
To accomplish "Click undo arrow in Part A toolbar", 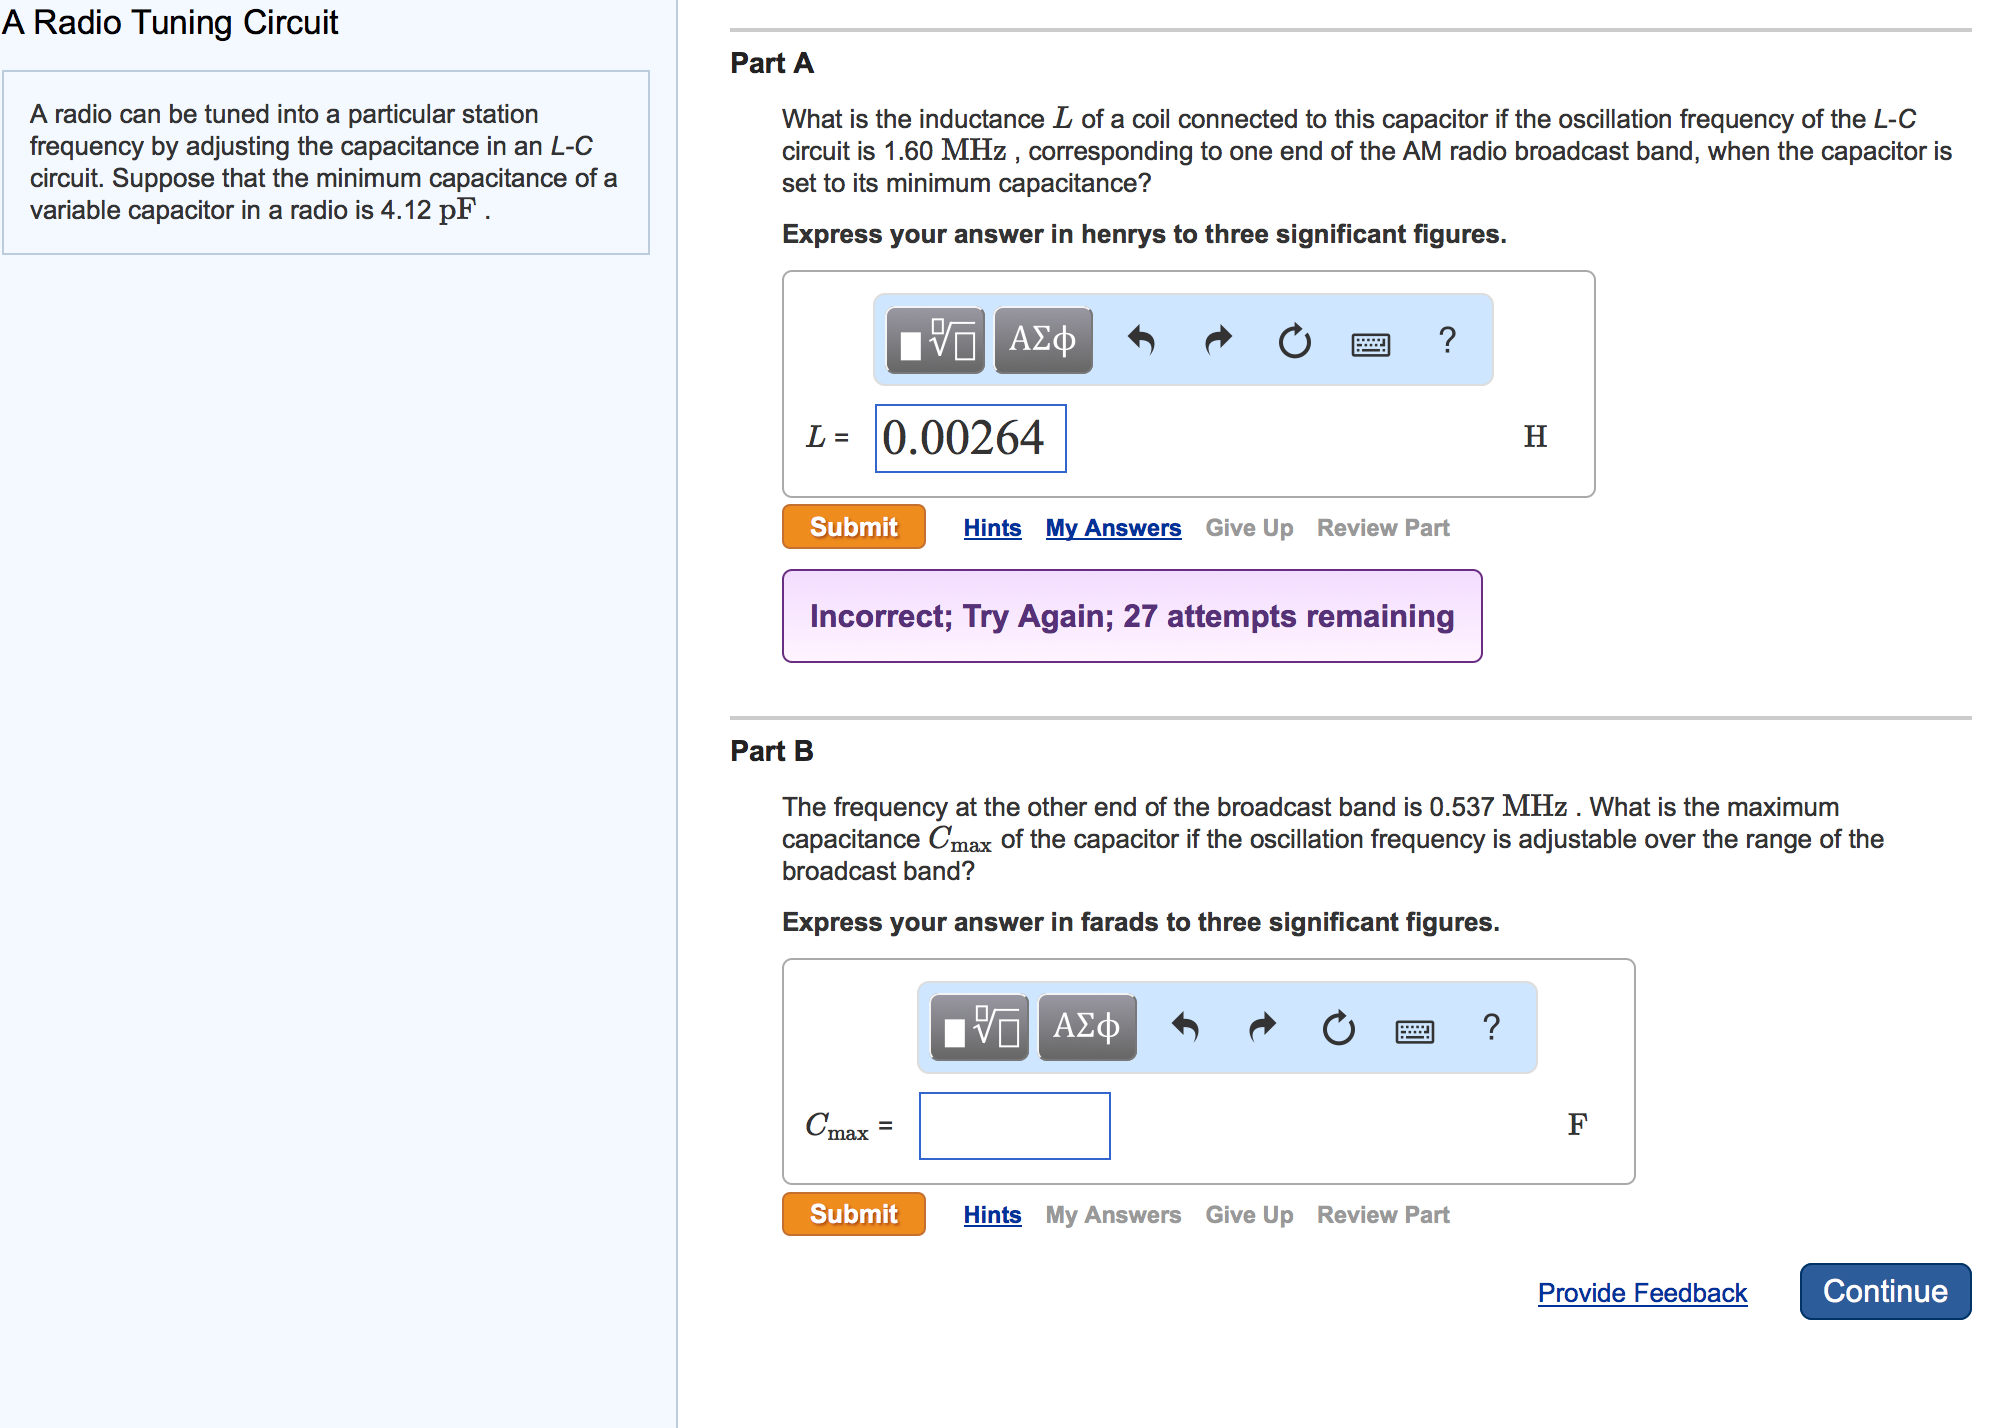I will coord(1141,341).
